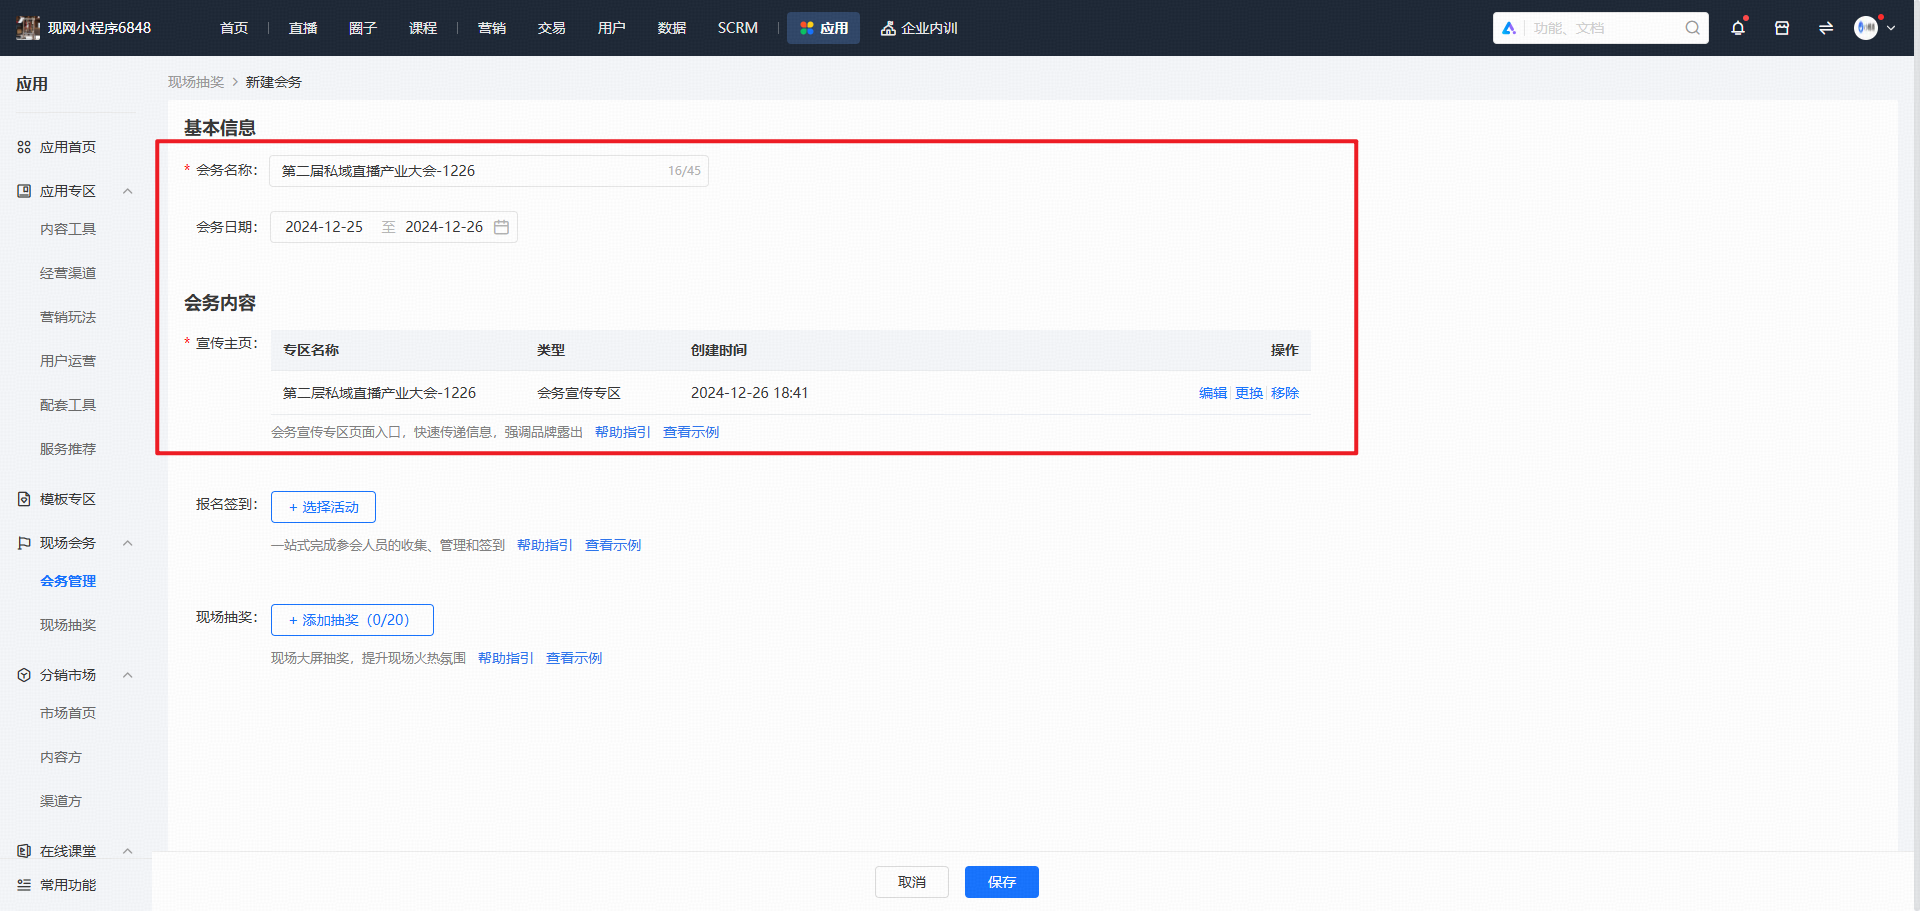Collapse the 现场会务 section chevron
1920x911 pixels.
point(127,543)
